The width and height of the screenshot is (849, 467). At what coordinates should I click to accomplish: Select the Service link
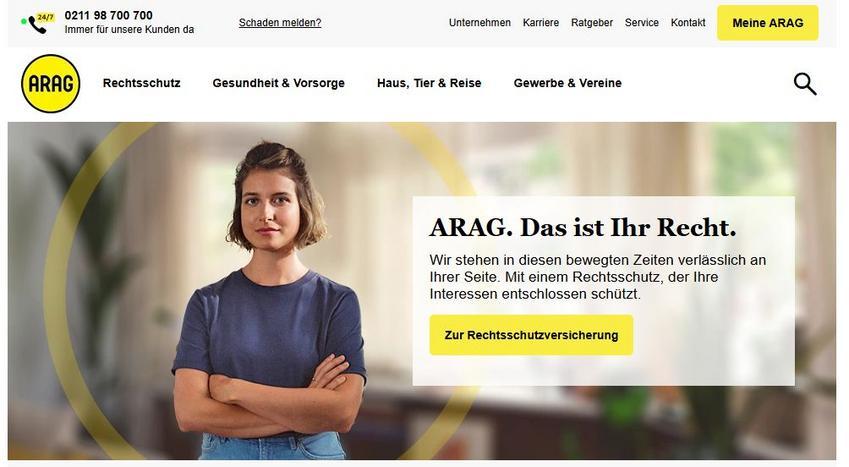coord(642,23)
